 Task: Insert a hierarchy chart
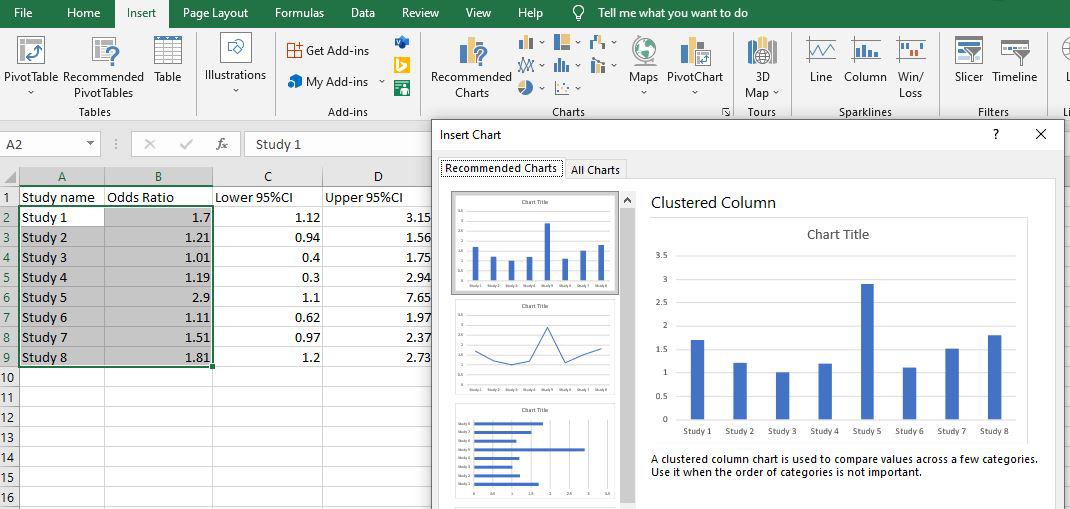pos(562,43)
